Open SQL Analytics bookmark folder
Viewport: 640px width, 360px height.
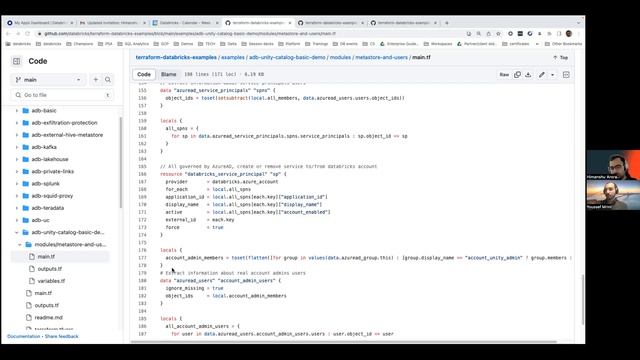133,44
